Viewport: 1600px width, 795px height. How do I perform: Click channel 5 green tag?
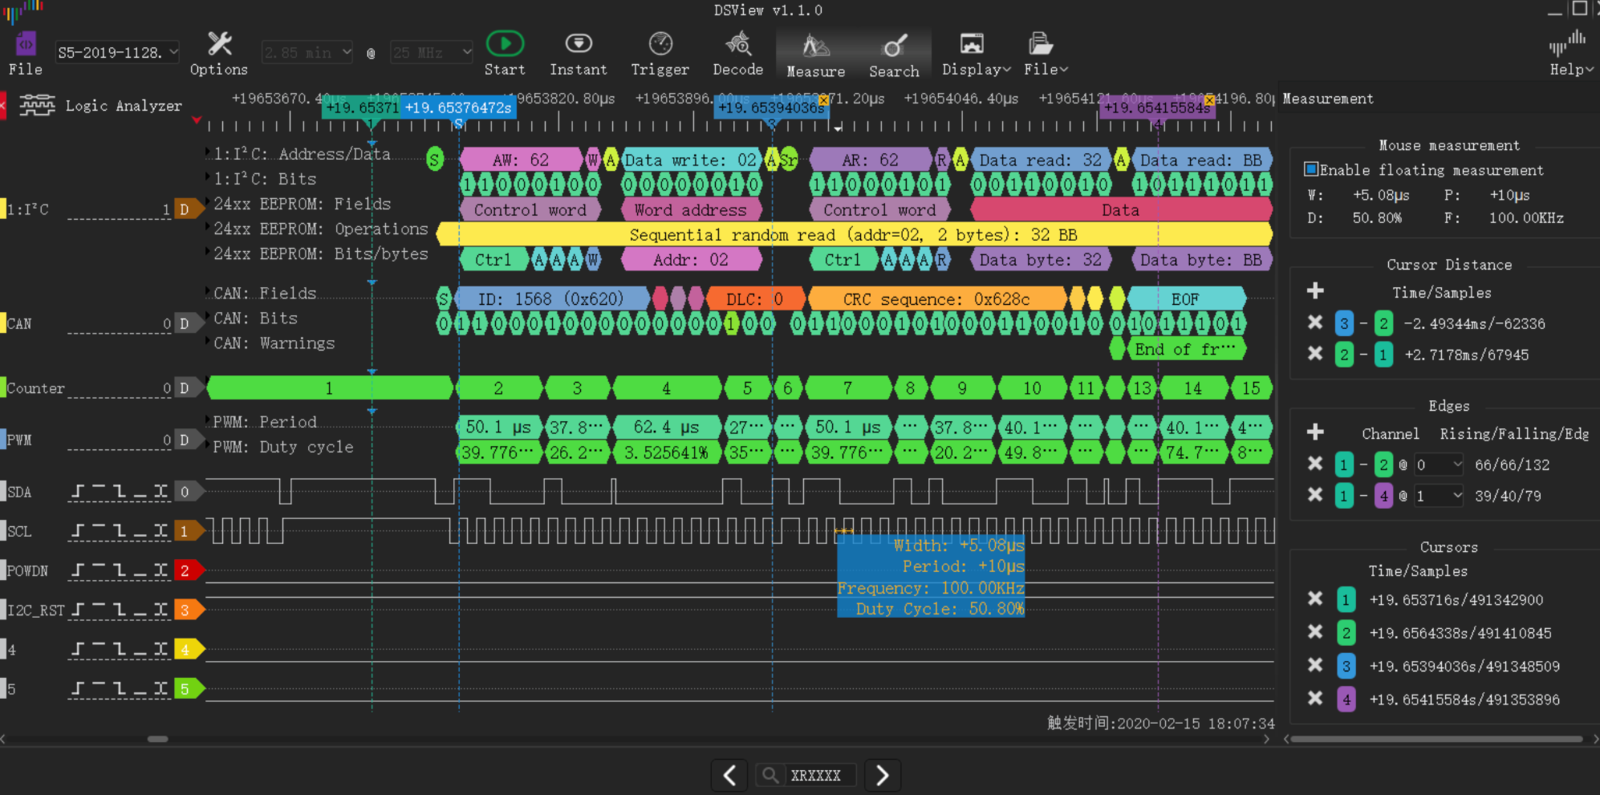[187, 688]
